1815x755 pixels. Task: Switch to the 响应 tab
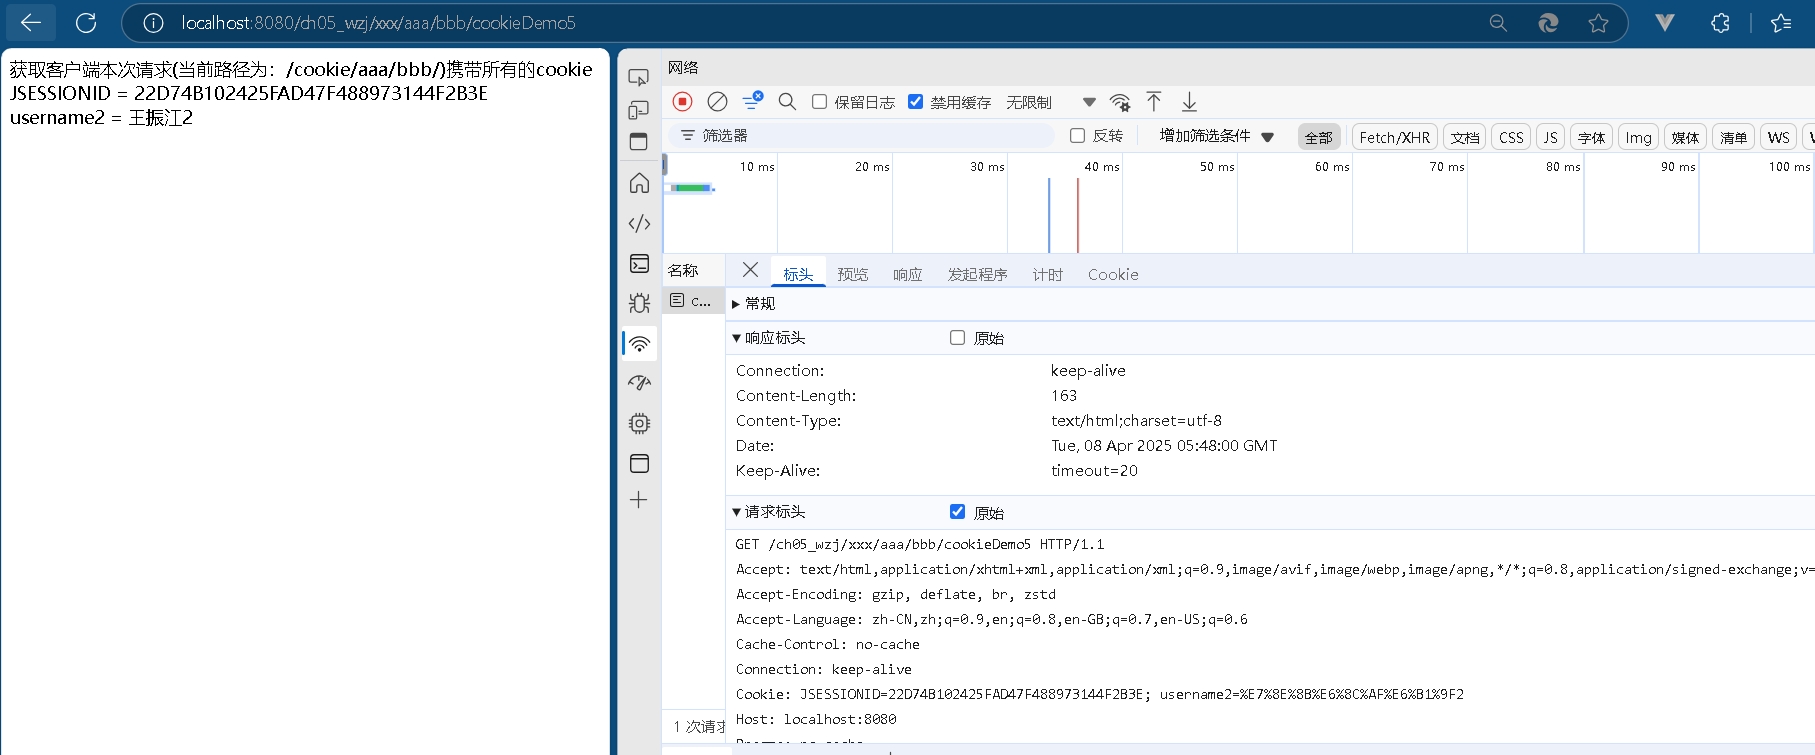coord(907,274)
